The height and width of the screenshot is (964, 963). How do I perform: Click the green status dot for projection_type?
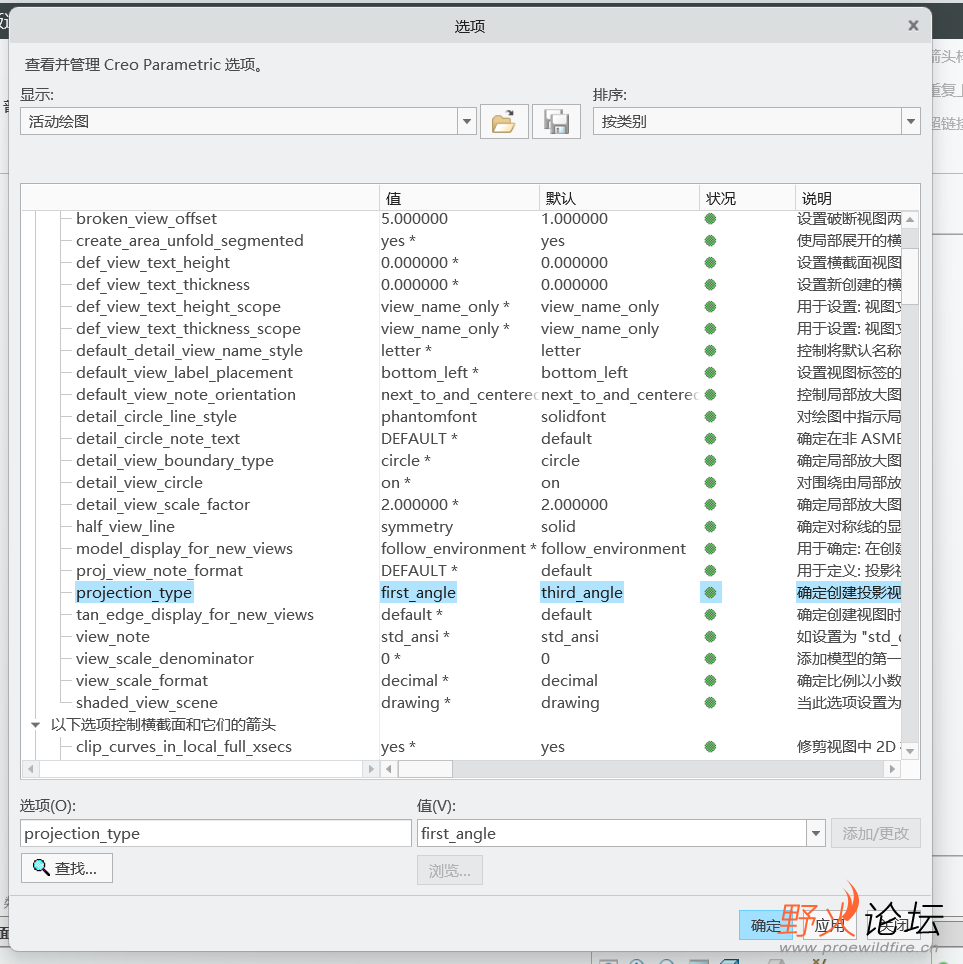point(710,593)
